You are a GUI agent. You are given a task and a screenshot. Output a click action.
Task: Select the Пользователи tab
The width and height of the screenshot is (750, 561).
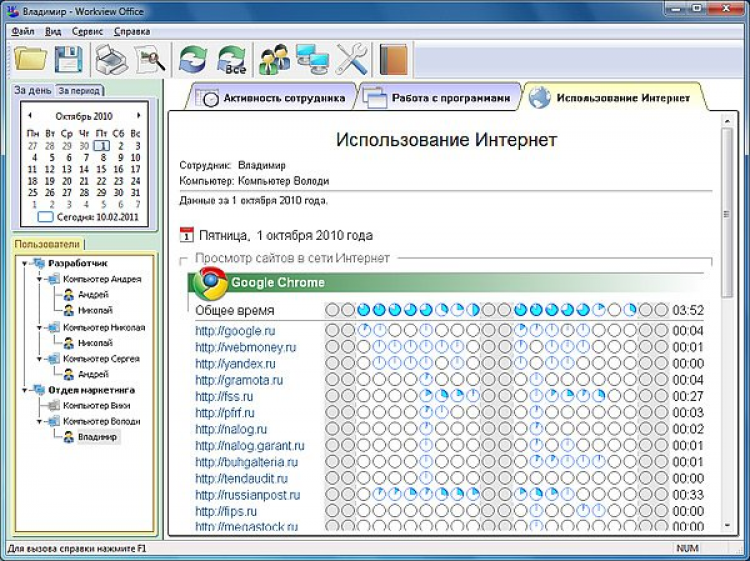47,244
